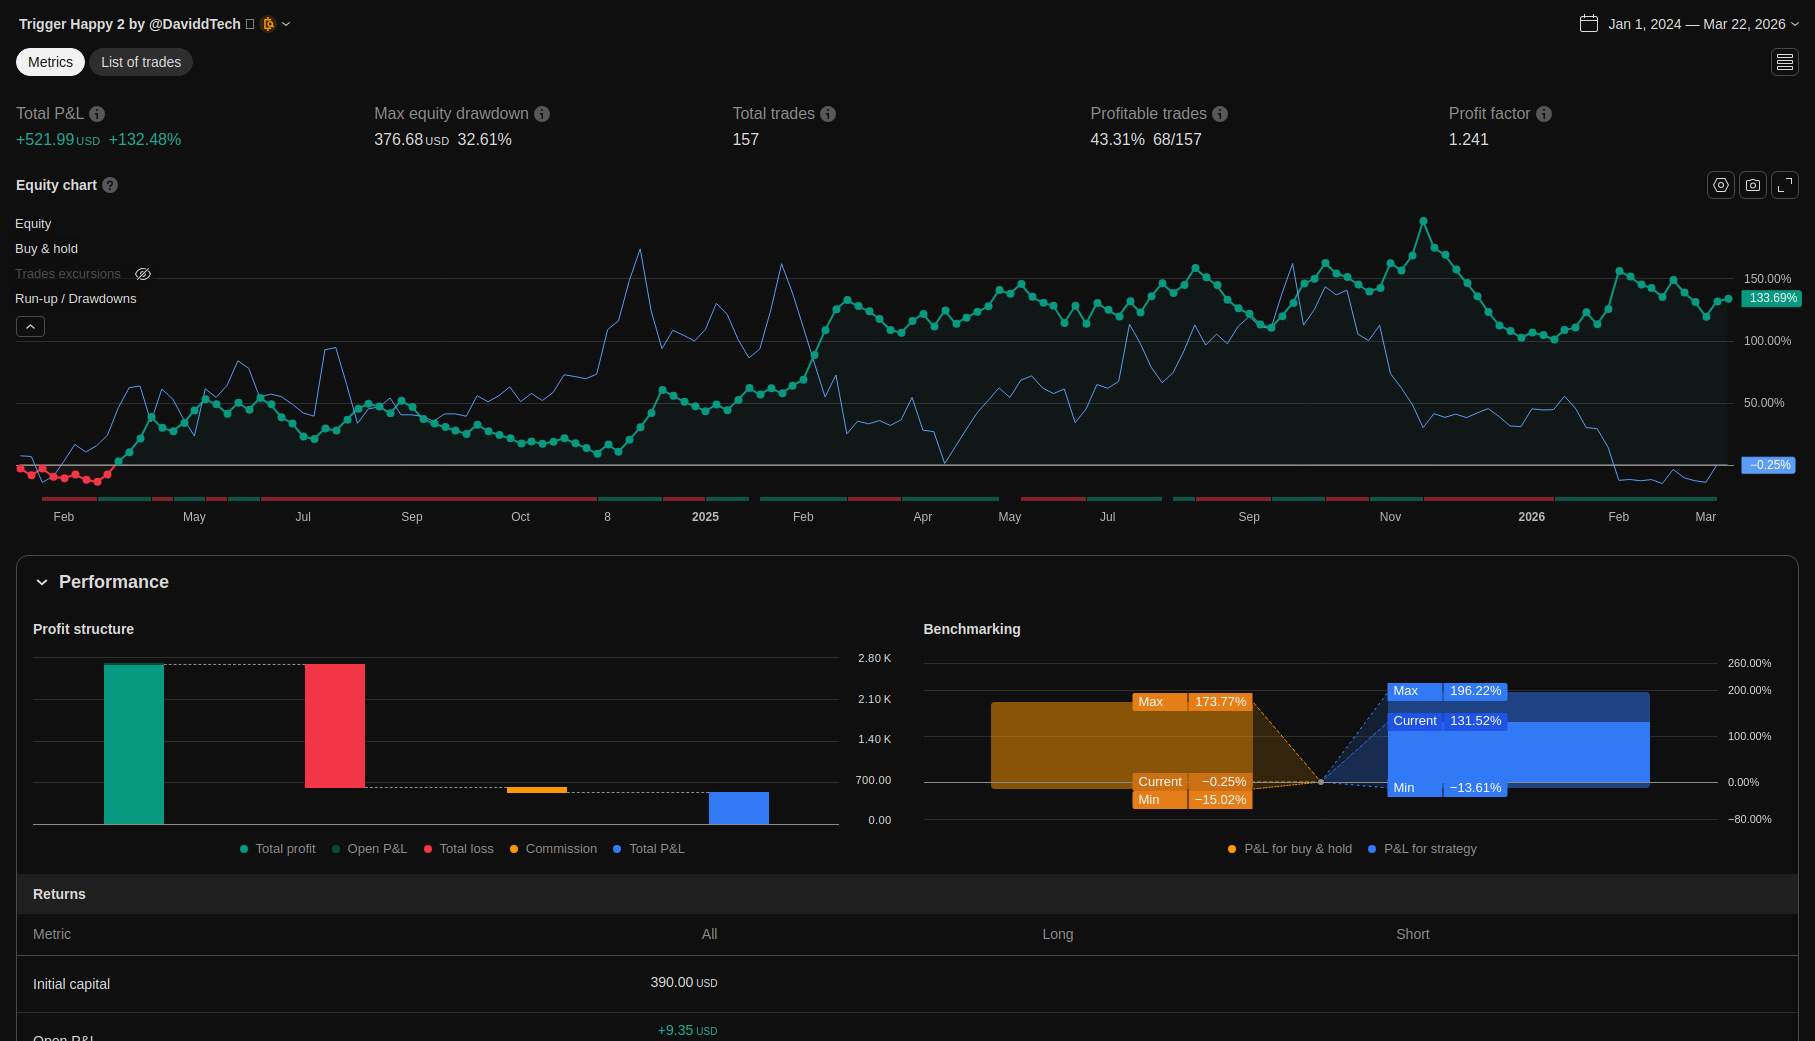
Task: Collapse the equity chart legend
Action: (x=30, y=327)
